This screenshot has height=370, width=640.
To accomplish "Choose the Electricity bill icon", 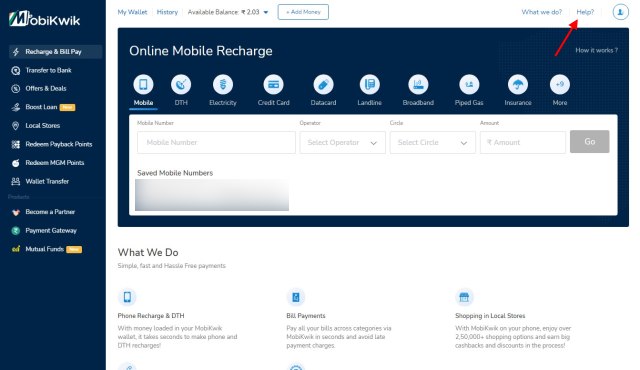I will 223,84.
